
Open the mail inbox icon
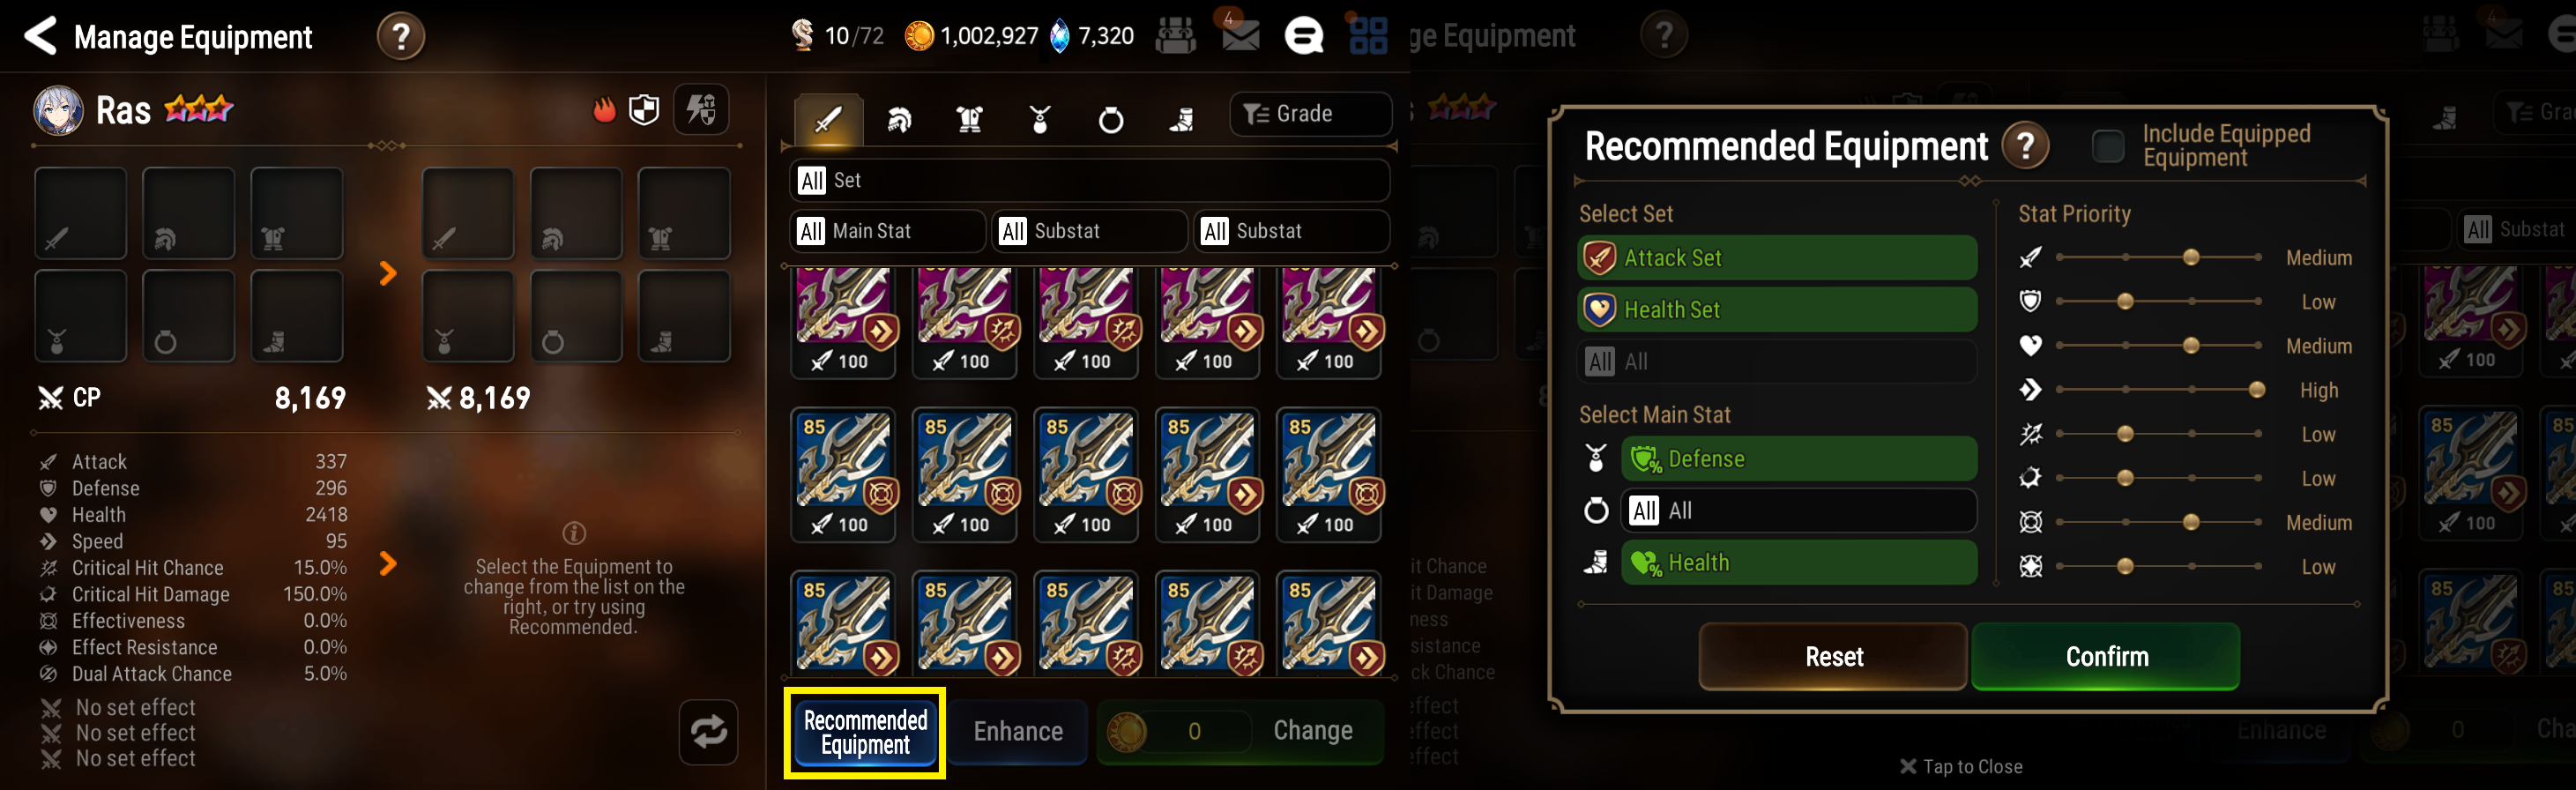point(1240,36)
